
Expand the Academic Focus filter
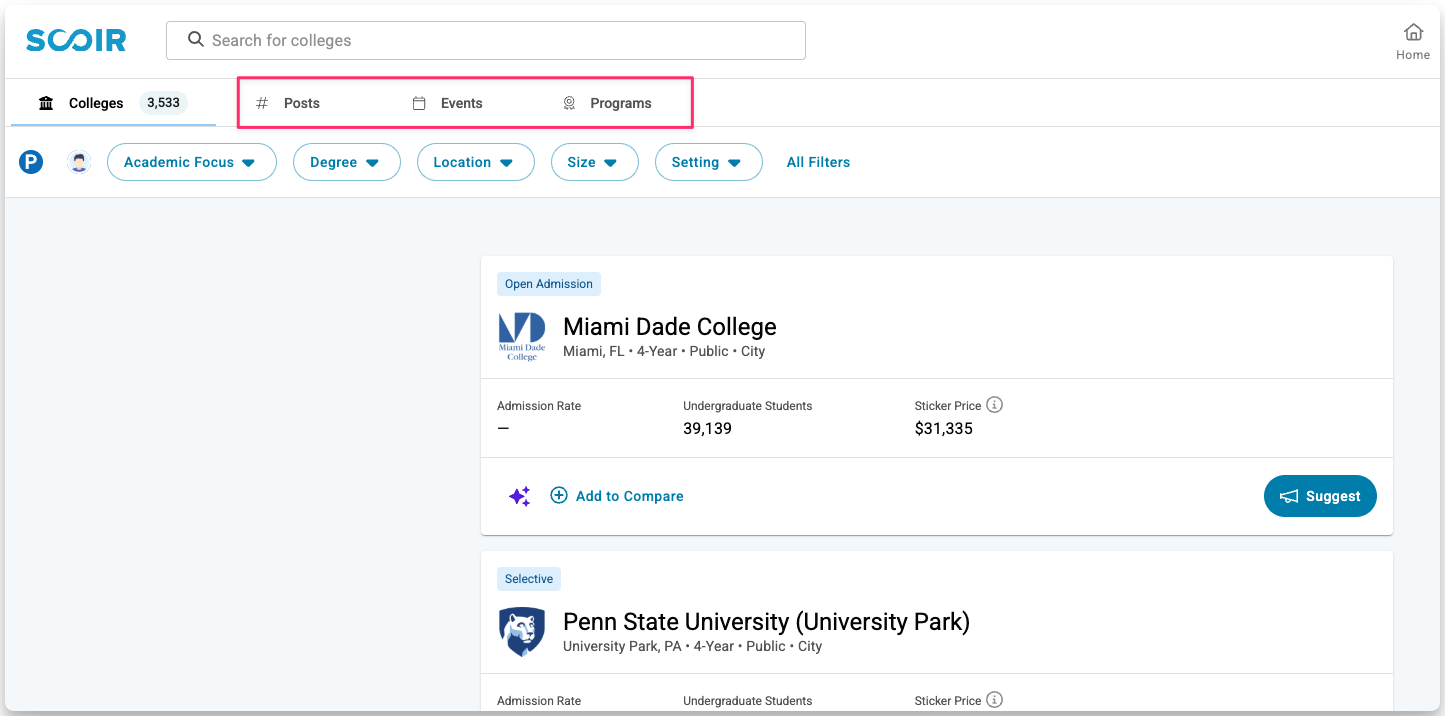point(191,162)
